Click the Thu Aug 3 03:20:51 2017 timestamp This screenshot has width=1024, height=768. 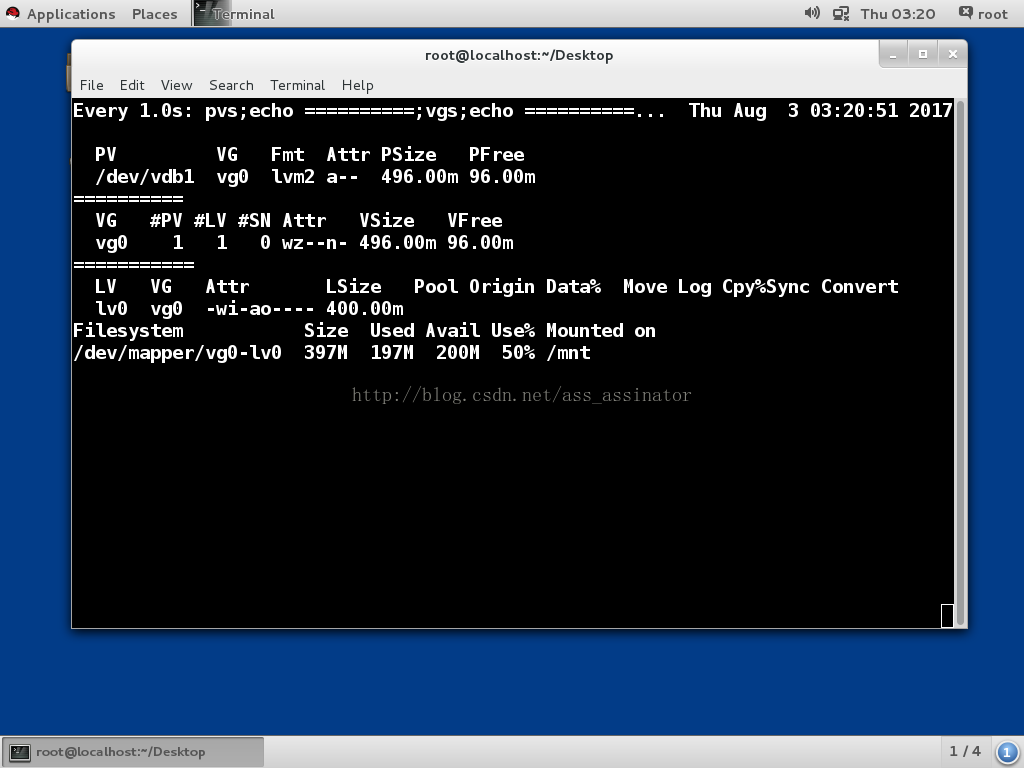(x=820, y=111)
